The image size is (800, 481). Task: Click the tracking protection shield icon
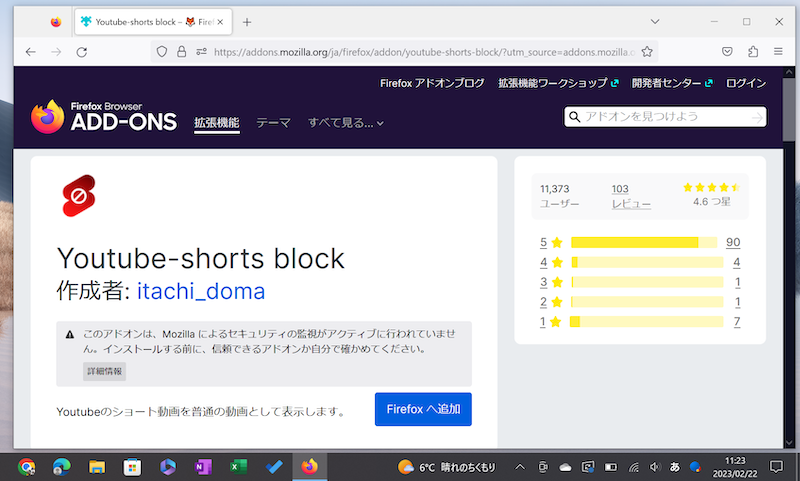click(x=161, y=52)
